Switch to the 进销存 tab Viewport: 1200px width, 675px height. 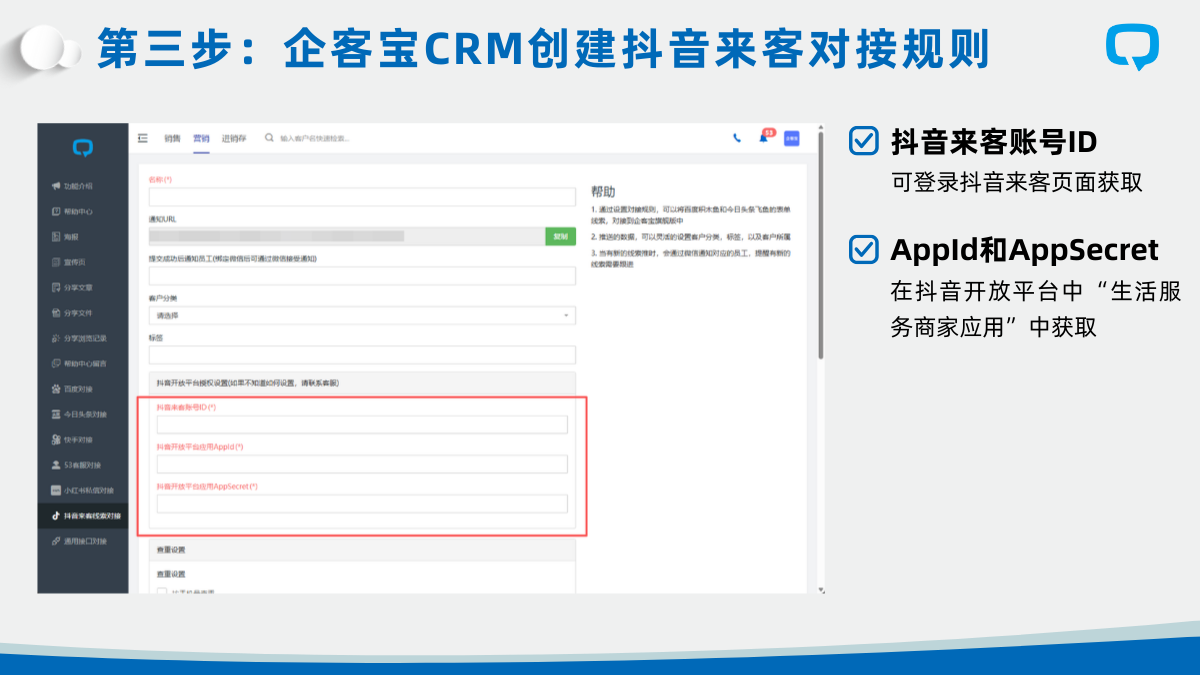(234, 138)
